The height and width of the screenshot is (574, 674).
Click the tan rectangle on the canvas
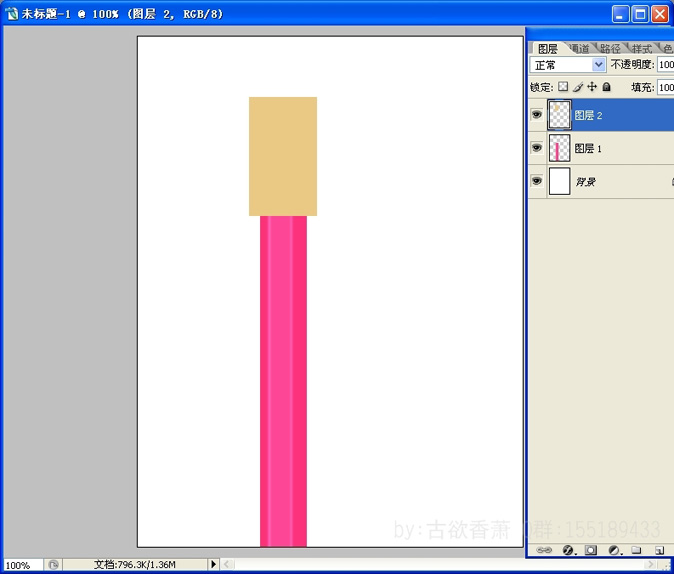pos(283,156)
